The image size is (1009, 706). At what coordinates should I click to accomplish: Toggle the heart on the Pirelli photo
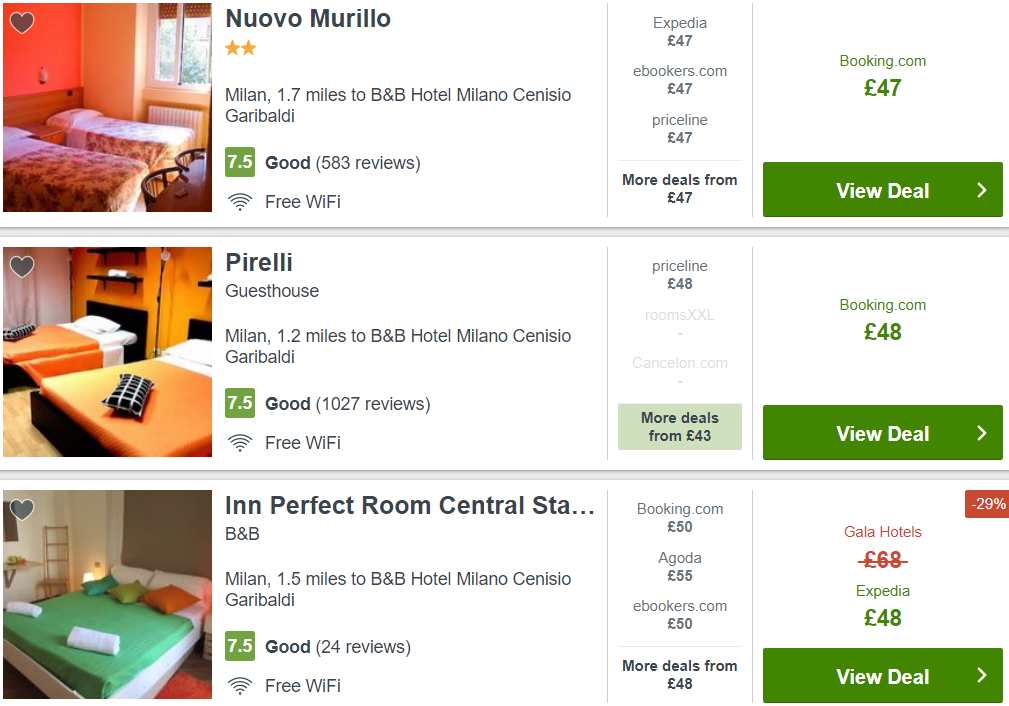click(22, 266)
